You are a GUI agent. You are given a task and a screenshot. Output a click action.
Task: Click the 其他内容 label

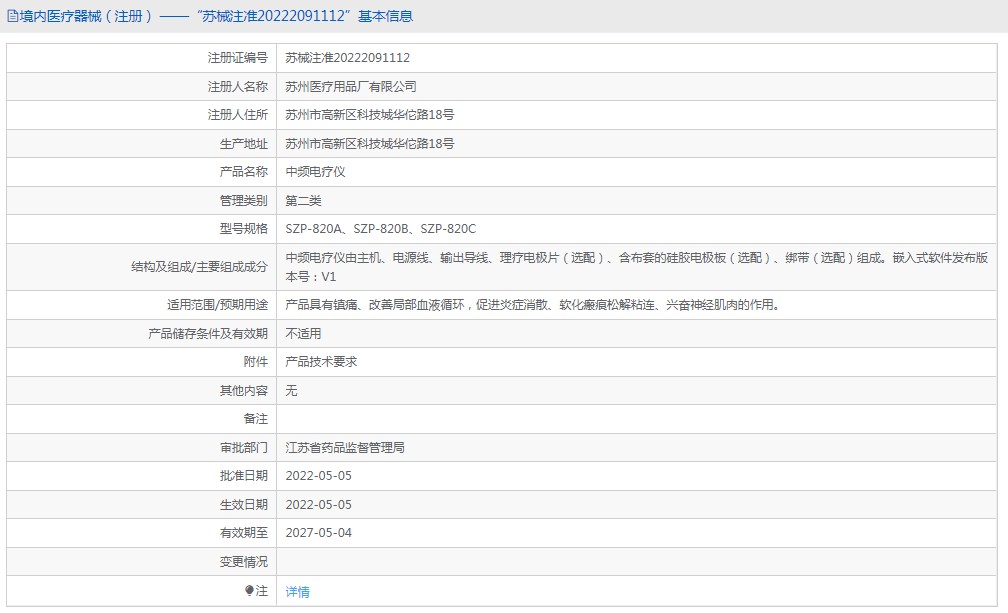pos(244,391)
